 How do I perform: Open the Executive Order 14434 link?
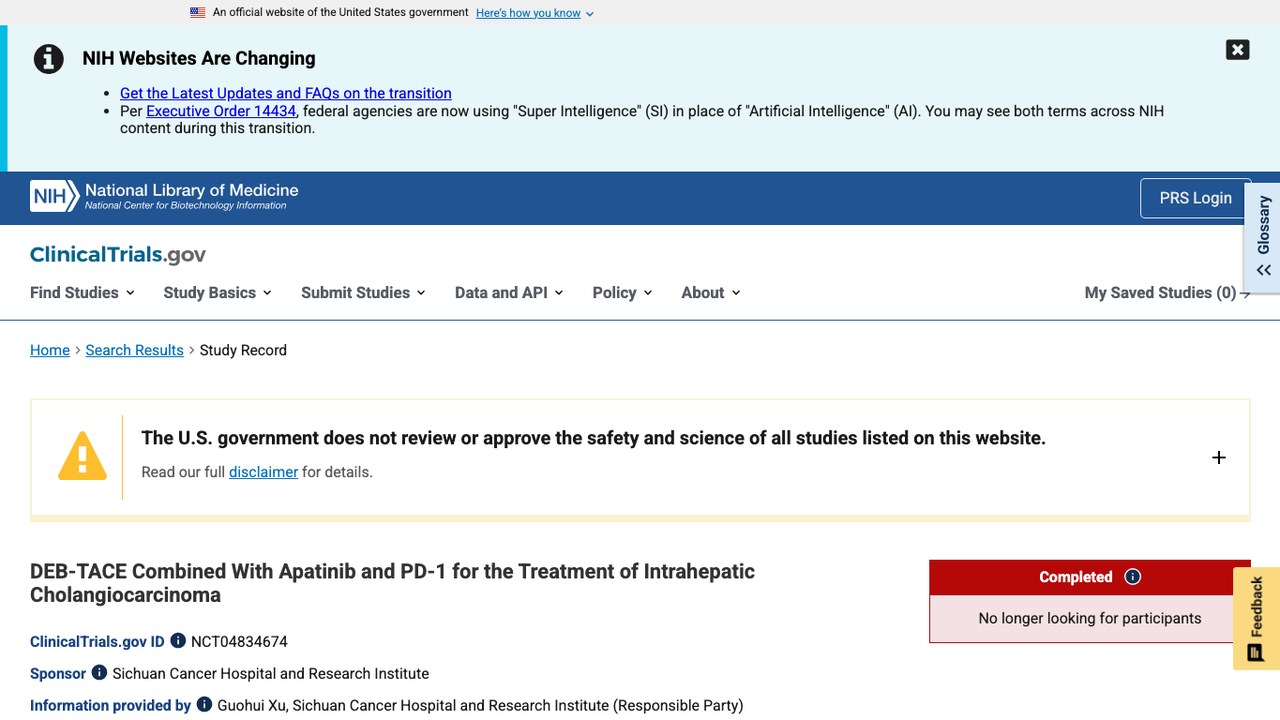pos(221,111)
